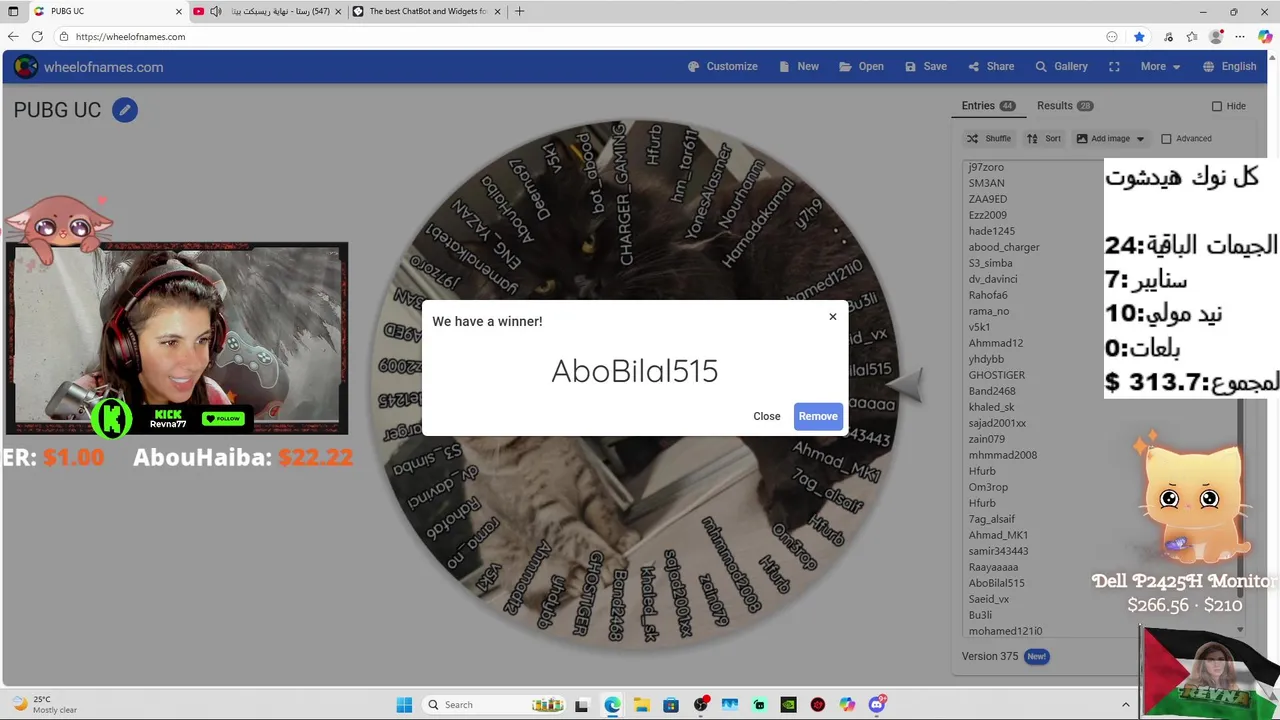Shuffle the entries list
Viewport: 1280px width, 720px height.
[988, 139]
